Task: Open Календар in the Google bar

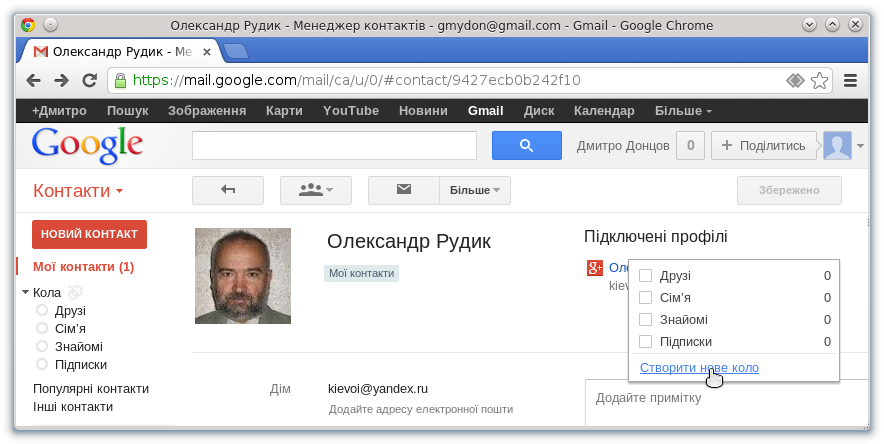Action: point(604,111)
